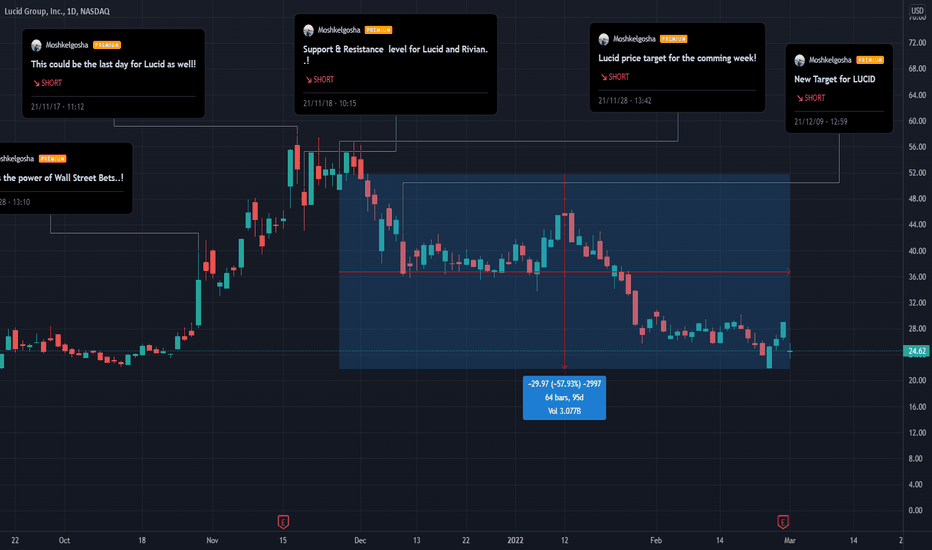The width and height of the screenshot is (932, 550).
Task: Open idea "This could be the last day for Lucid as well!"
Action: coord(114,64)
